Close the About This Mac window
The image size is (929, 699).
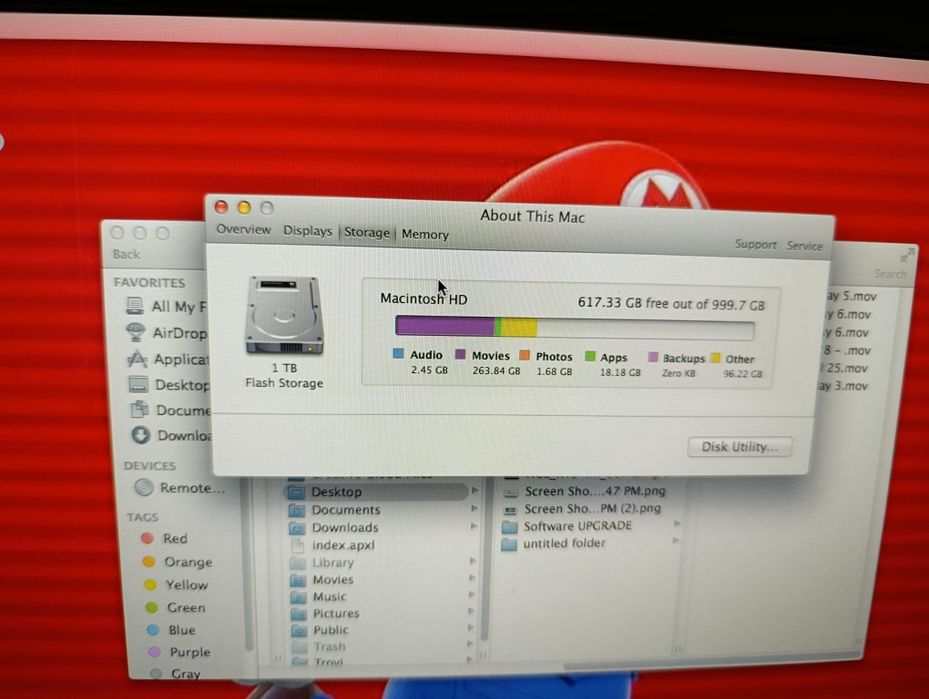221,206
